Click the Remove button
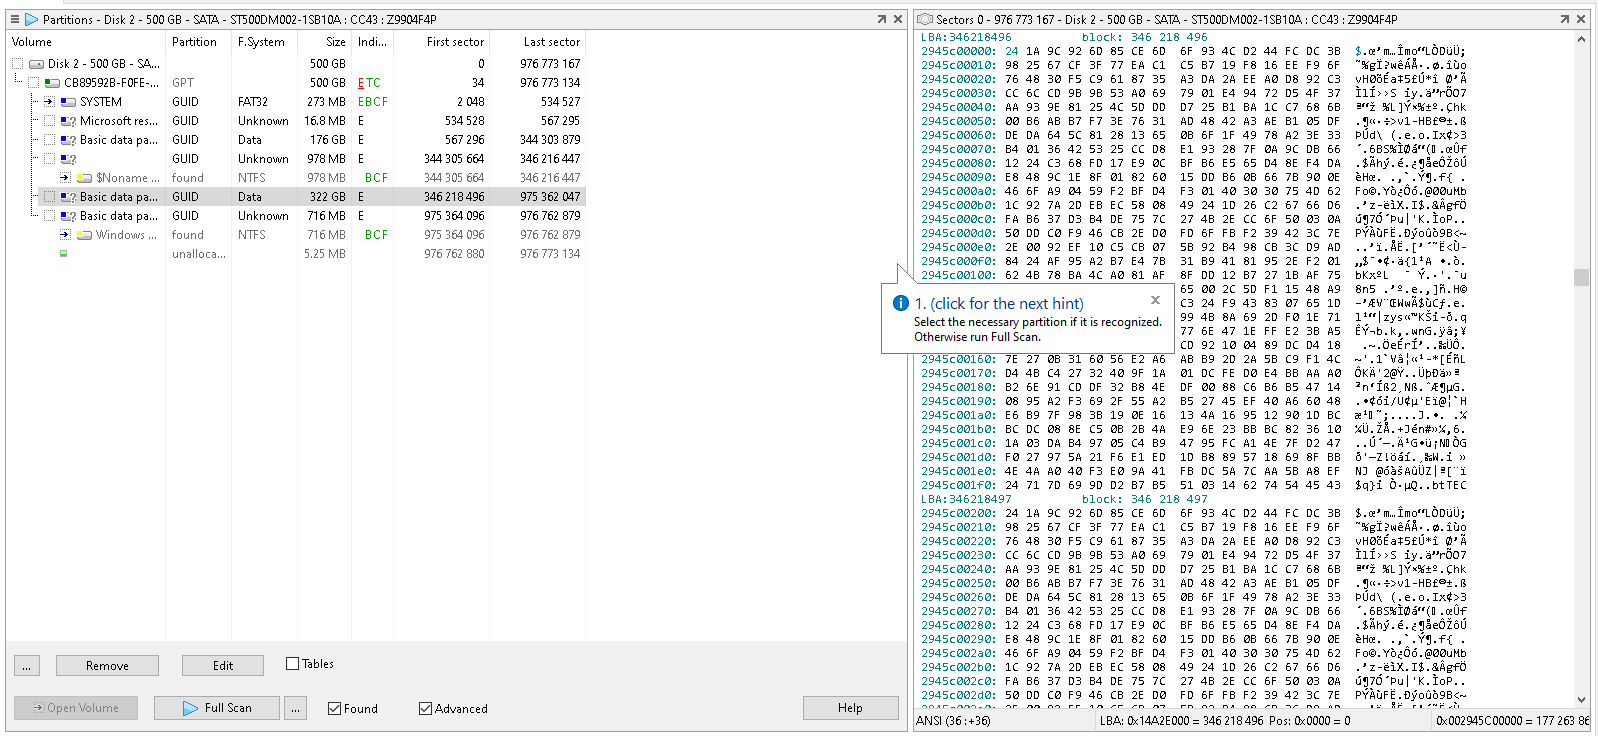1598x736 pixels. click(107, 666)
